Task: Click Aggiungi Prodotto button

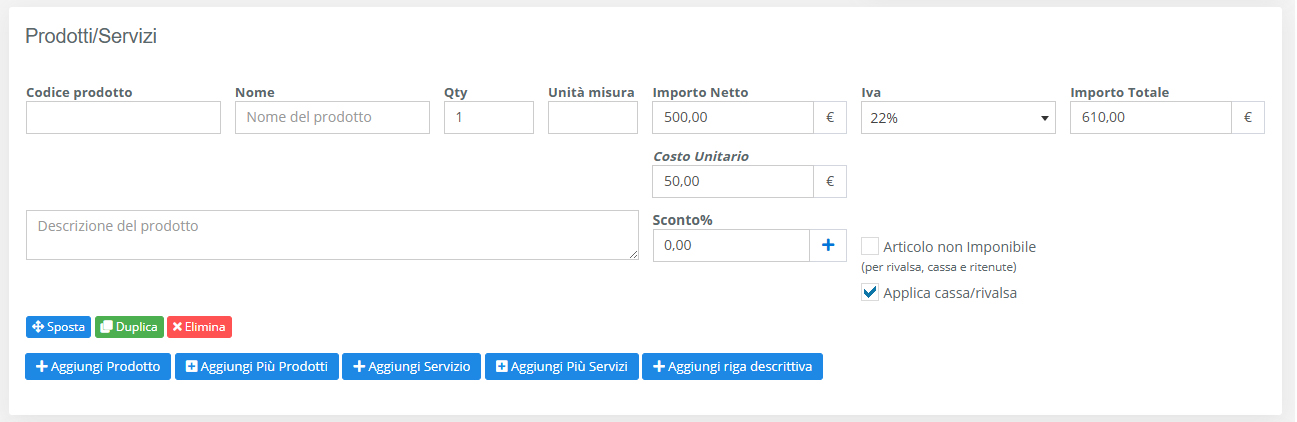Action: tap(98, 367)
